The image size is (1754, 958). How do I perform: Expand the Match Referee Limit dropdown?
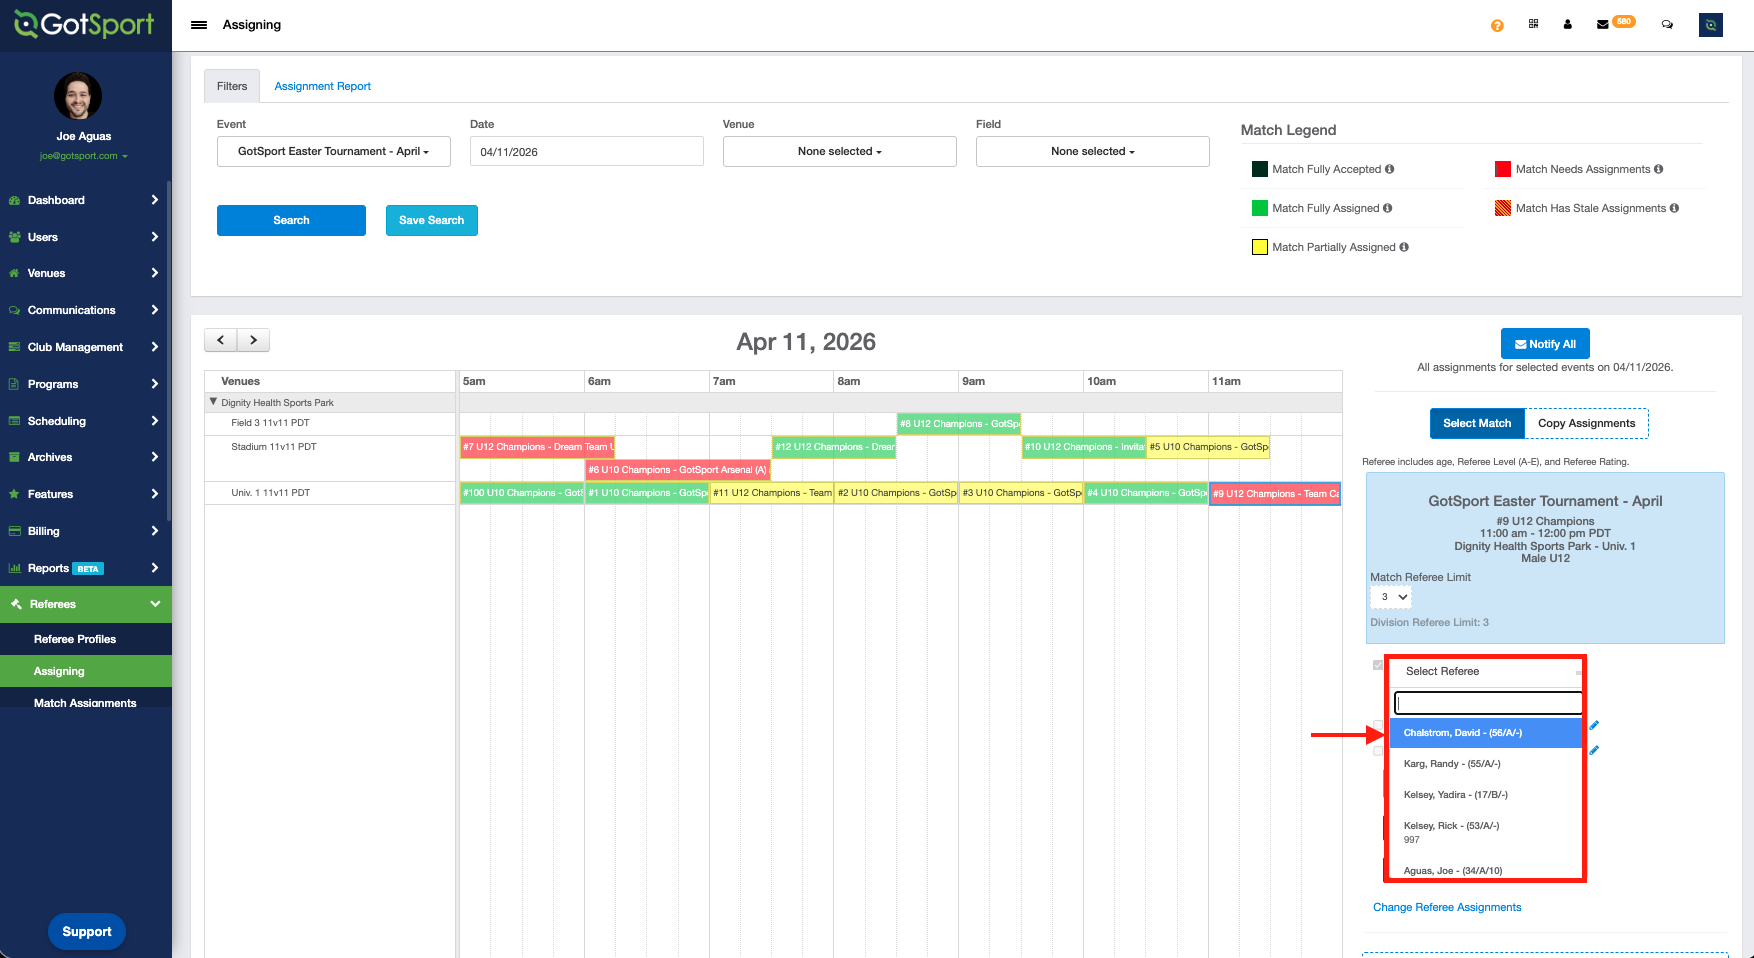pyautogui.click(x=1390, y=597)
